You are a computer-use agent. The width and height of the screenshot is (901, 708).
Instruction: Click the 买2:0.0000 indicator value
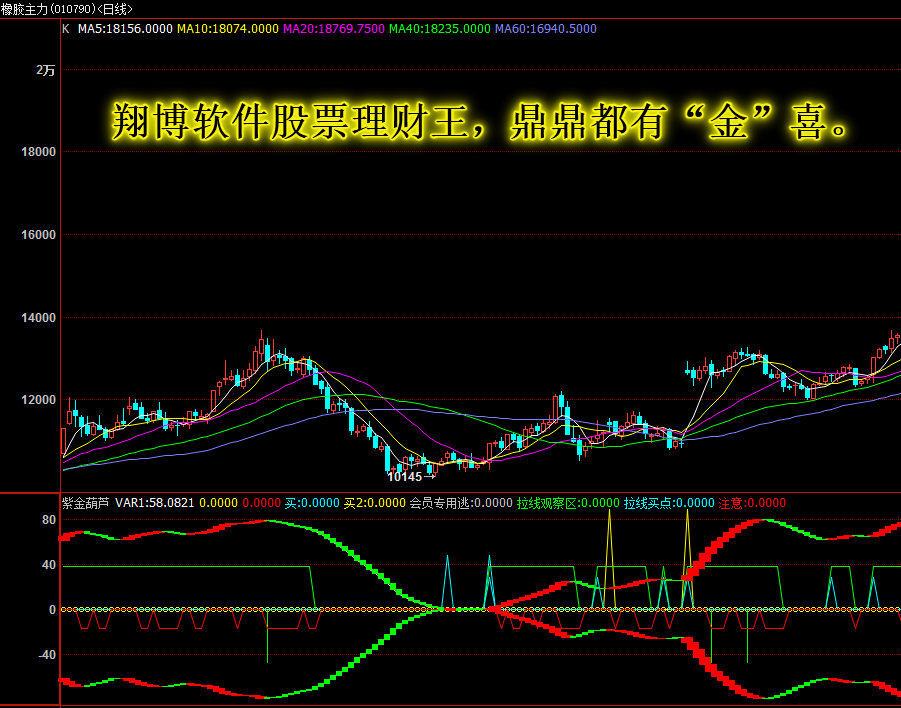(x=375, y=503)
